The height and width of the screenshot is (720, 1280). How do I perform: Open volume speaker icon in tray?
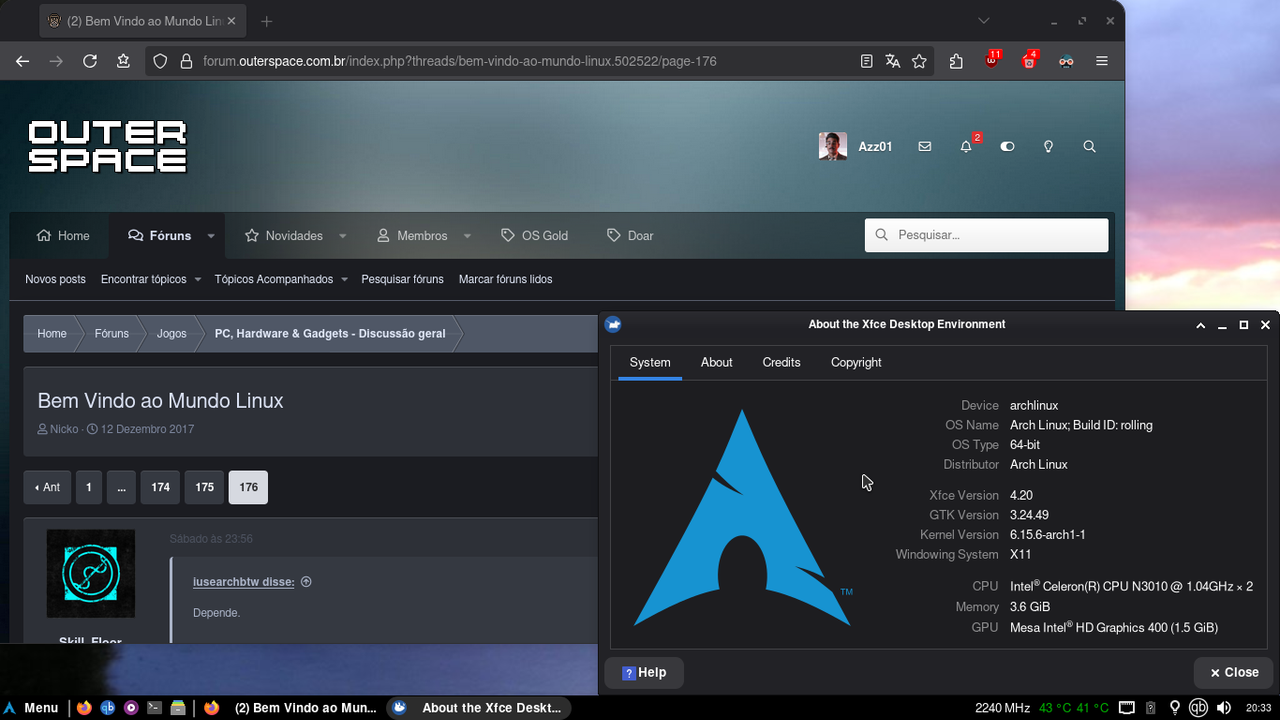click(x=1224, y=708)
